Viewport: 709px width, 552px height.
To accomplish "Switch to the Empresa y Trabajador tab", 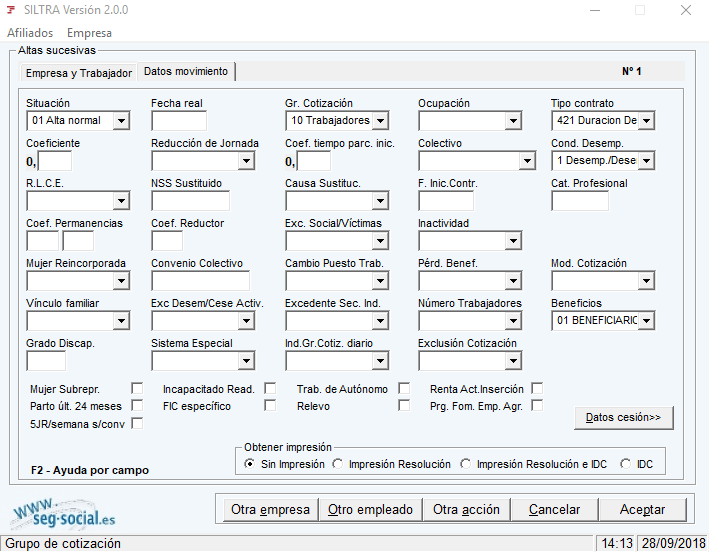I will pyautogui.click(x=78, y=73).
